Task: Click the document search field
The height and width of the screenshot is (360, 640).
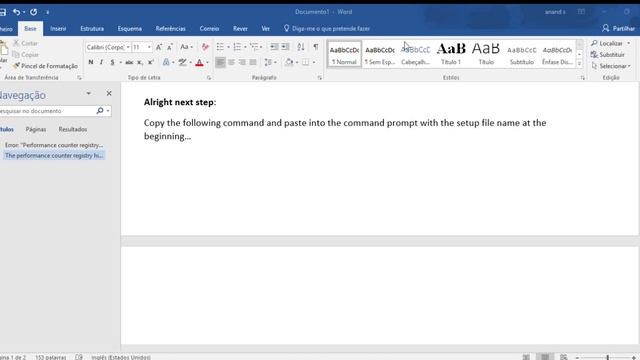Action: [47, 111]
